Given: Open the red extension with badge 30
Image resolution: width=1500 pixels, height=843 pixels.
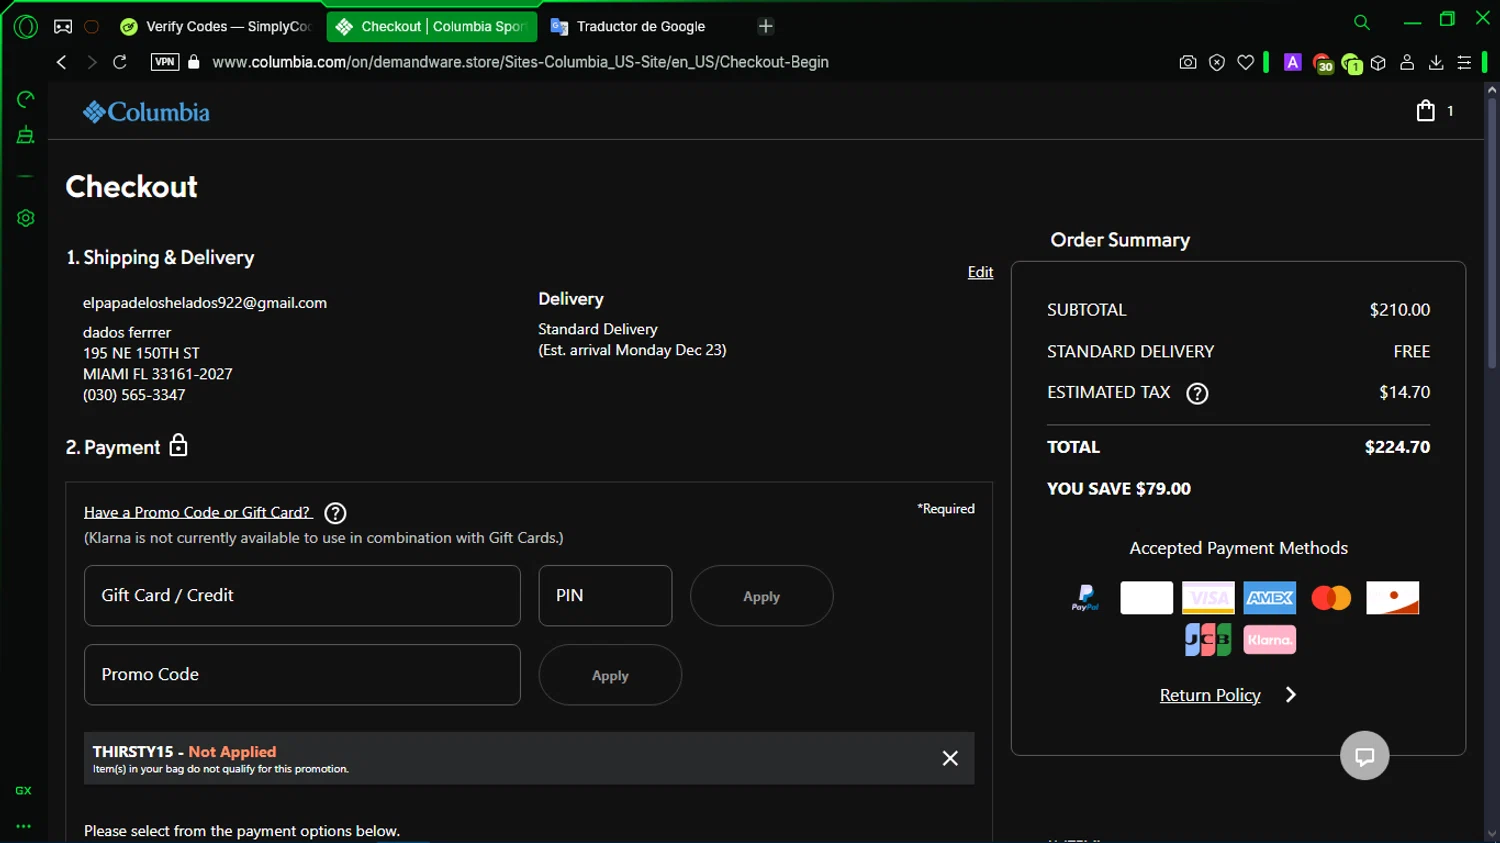Looking at the screenshot, I should (1323, 64).
